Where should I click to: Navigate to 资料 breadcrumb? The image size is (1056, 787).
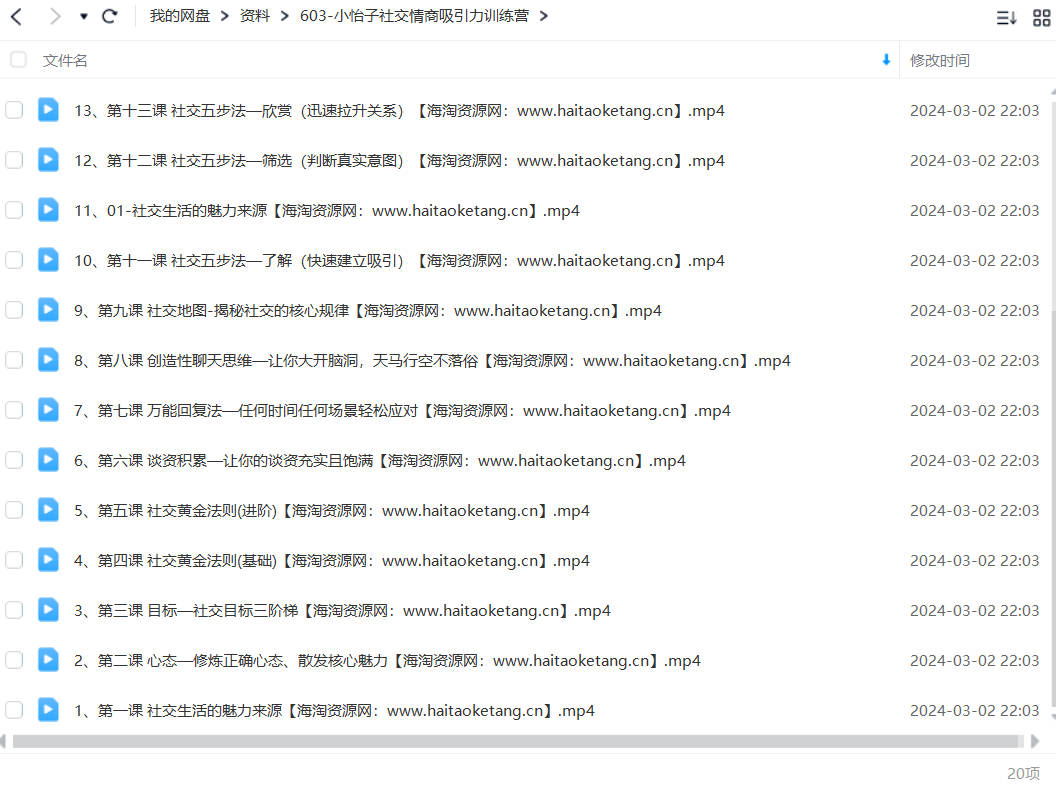click(x=255, y=15)
